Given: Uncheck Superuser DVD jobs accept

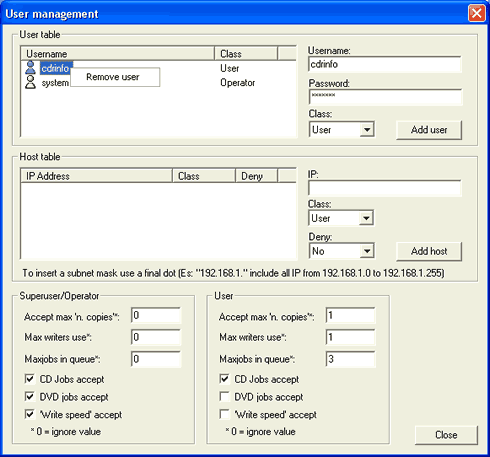Looking at the screenshot, I should [30, 397].
